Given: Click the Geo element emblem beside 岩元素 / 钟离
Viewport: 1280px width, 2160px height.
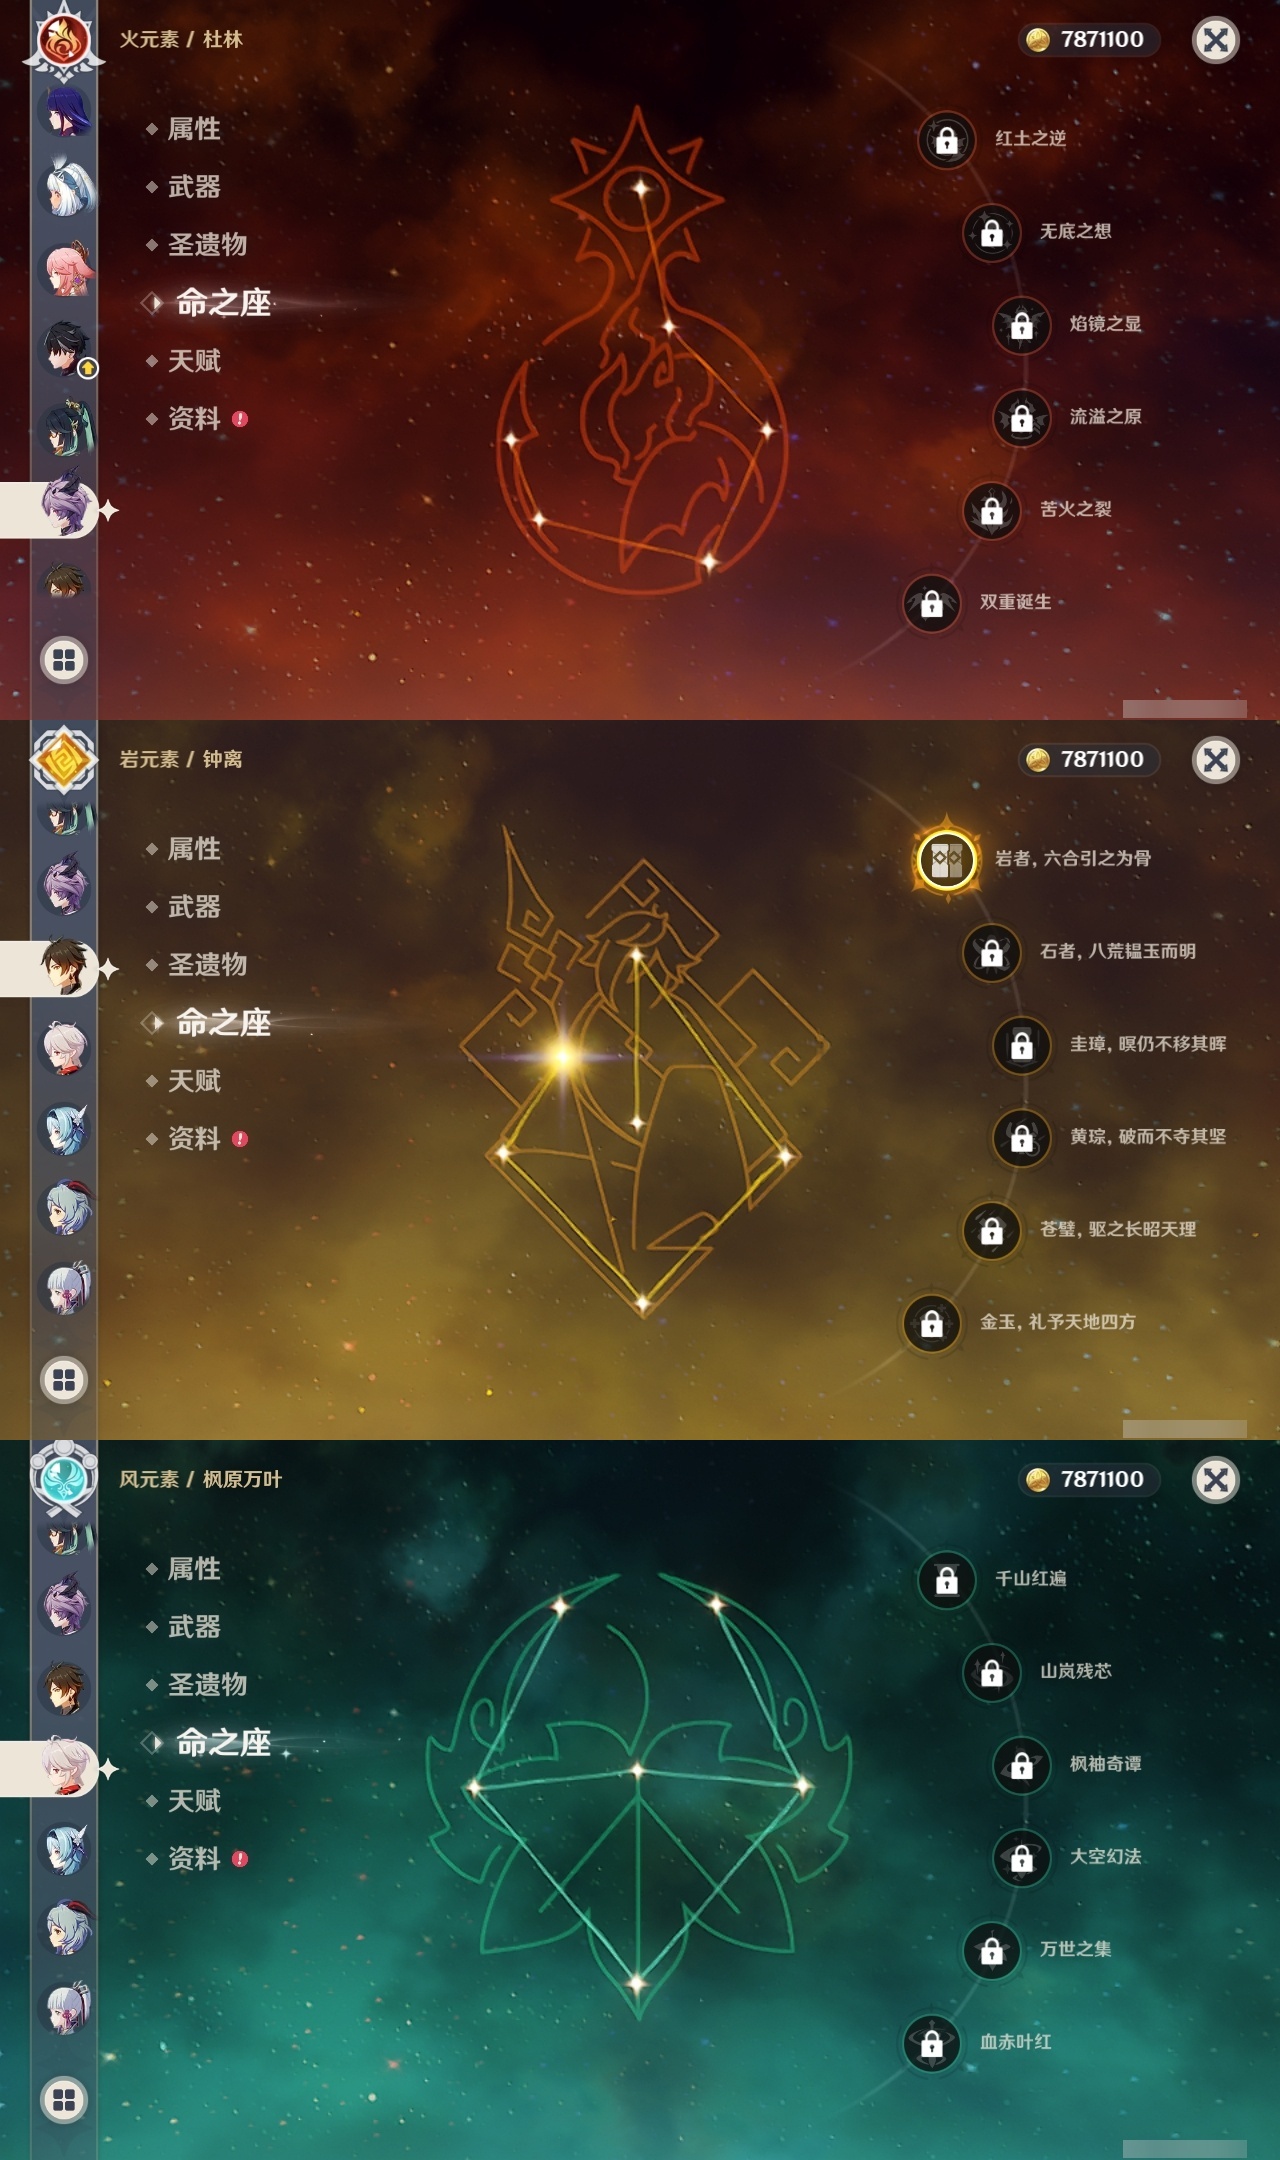Looking at the screenshot, I should pyautogui.click(x=64, y=760).
